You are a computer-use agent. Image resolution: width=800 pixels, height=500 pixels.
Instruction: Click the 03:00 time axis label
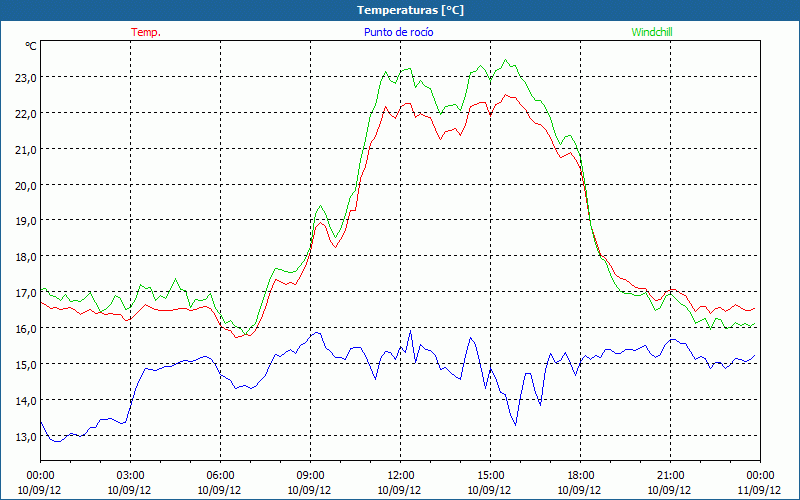pos(130,476)
